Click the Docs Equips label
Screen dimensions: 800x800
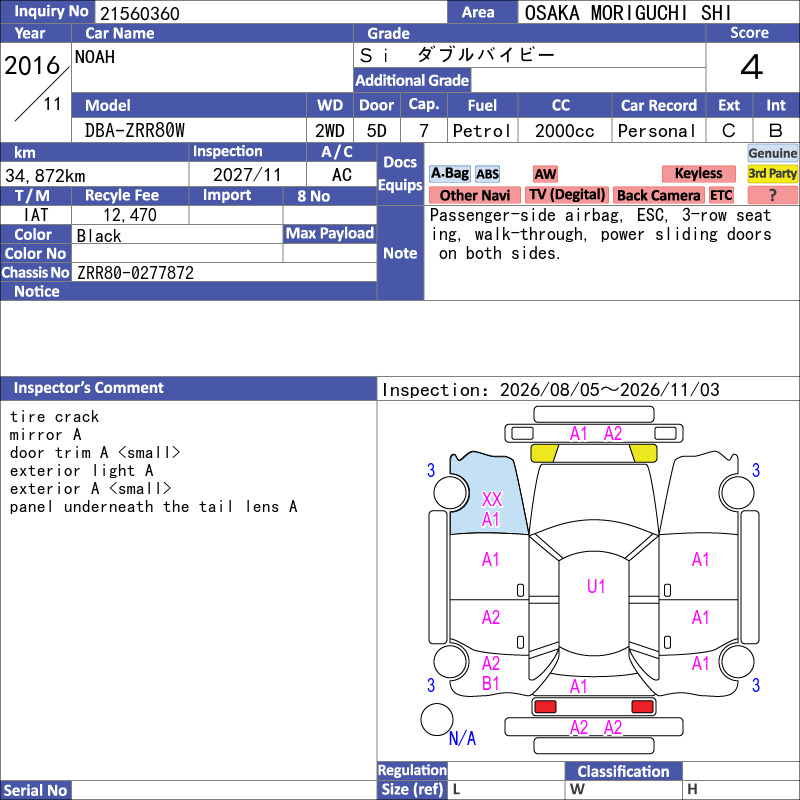(400, 173)
